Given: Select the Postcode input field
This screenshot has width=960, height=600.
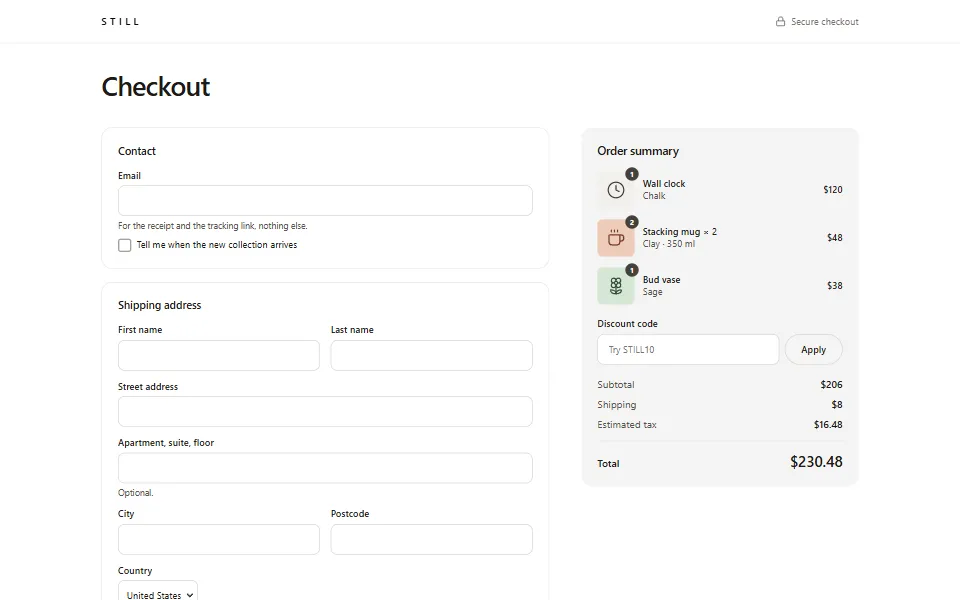Looking at the screenshot, I should [432, 539].
